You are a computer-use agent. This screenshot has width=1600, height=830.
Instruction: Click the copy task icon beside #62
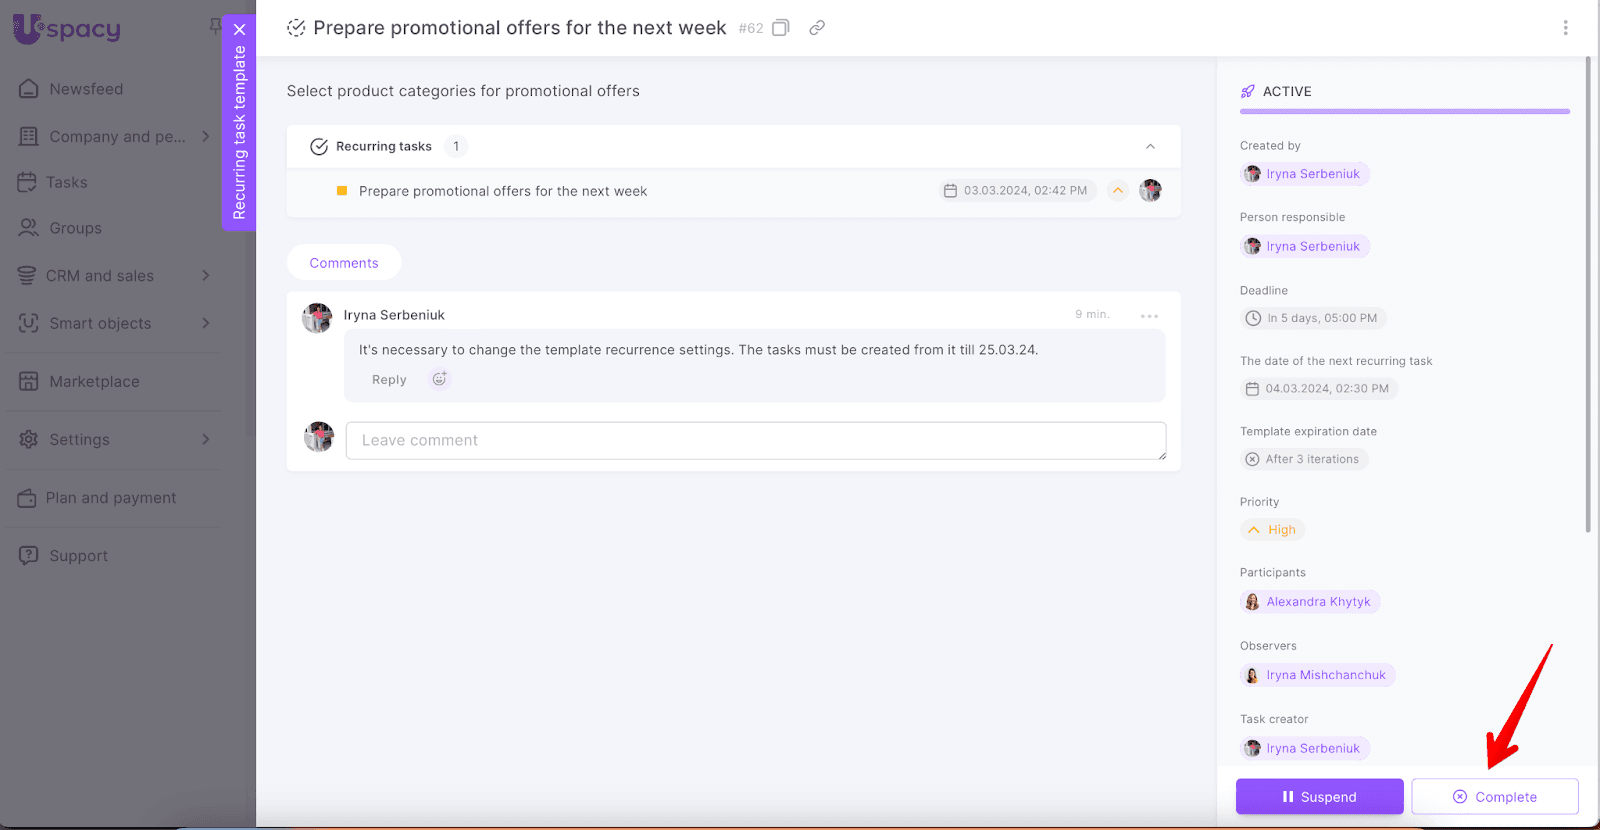[x=781, y=28]
